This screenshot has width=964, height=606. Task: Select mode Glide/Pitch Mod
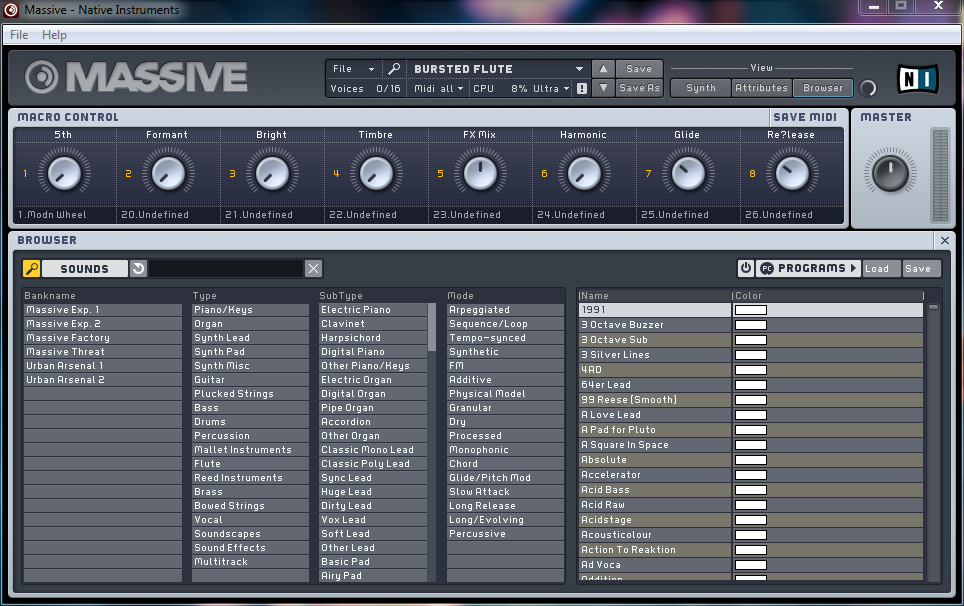(505, 478)
